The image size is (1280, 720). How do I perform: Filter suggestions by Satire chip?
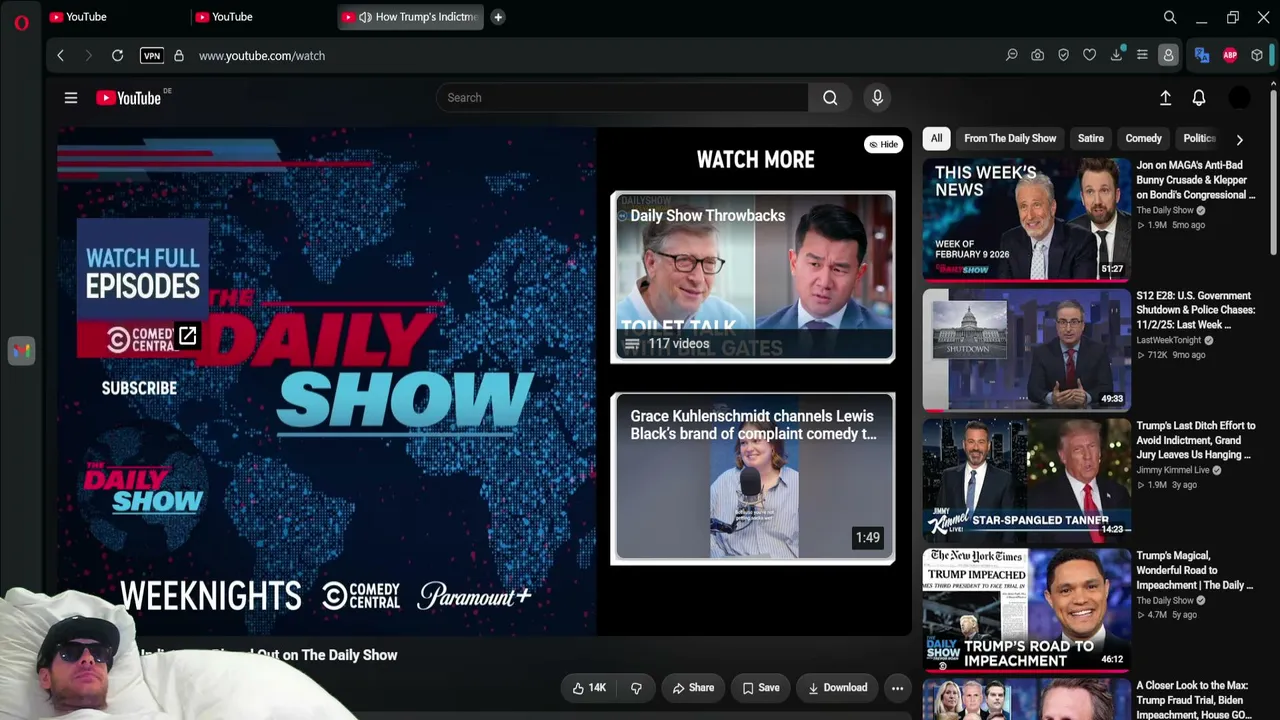pos(1091,139)
